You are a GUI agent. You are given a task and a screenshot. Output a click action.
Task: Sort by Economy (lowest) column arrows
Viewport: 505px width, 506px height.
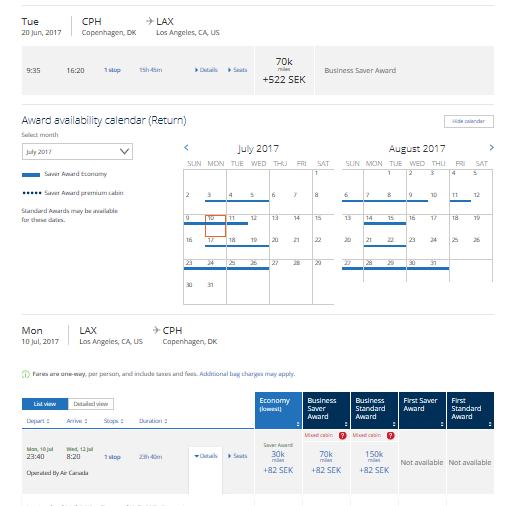tap(298, 424)
